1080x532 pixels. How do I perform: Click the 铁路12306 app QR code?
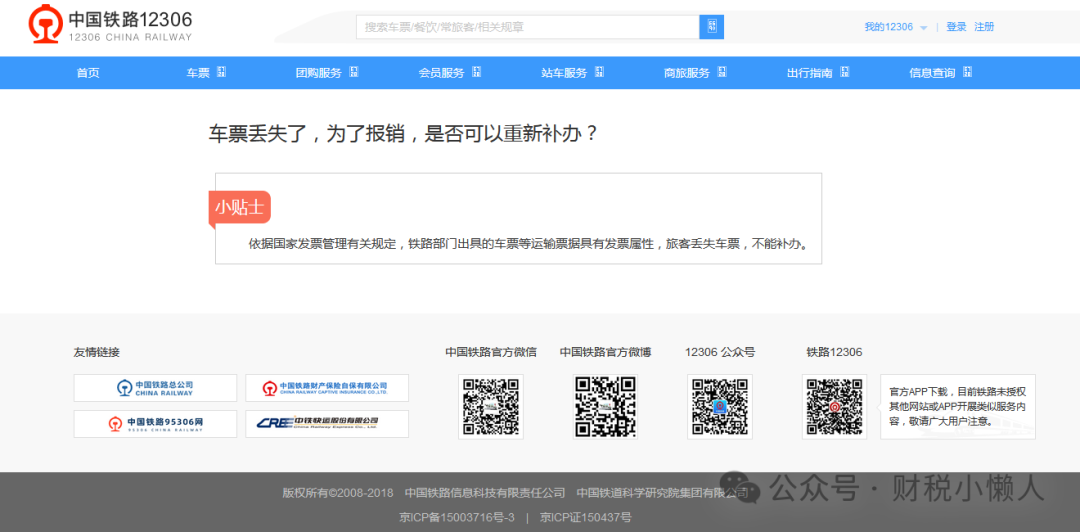click(x=834, y=407)
